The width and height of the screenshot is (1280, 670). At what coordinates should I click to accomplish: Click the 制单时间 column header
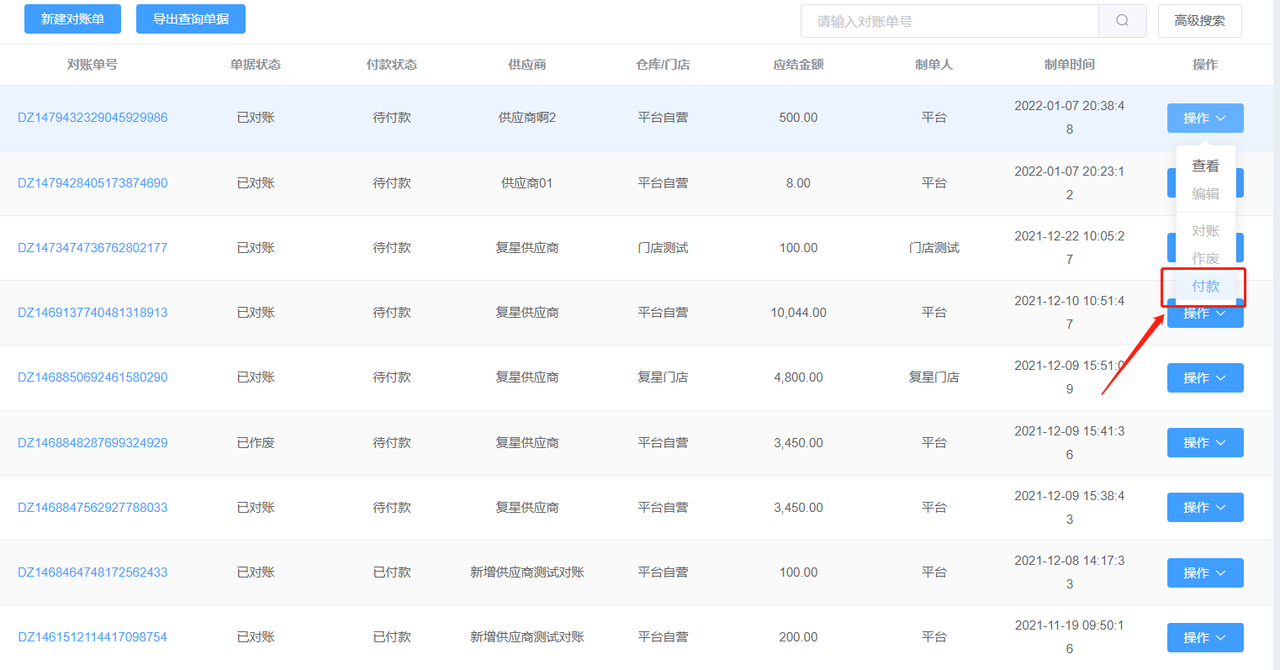point(1069,65)
